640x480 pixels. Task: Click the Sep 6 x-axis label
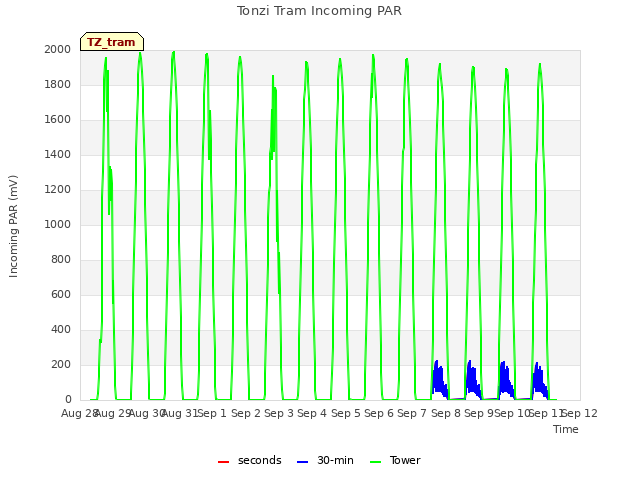[379, 413]
